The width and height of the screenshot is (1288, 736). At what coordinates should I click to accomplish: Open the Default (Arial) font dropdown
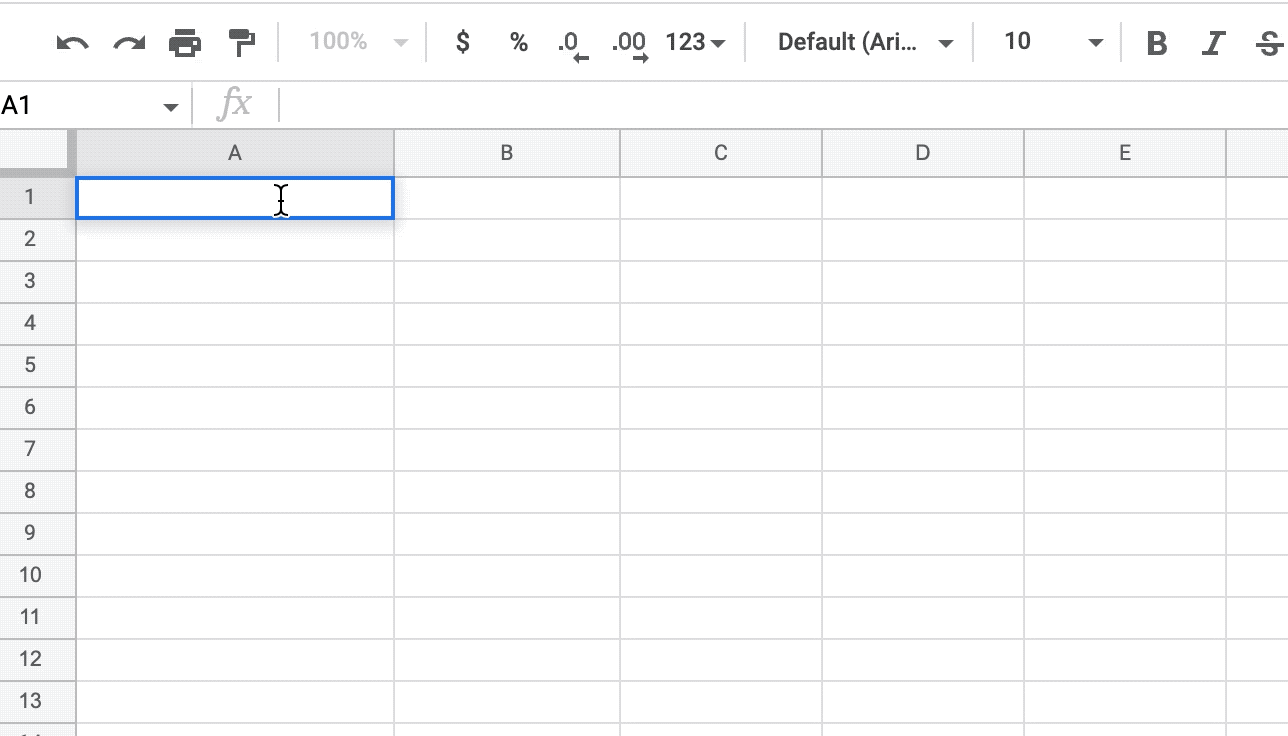click(x=865, y=42)
